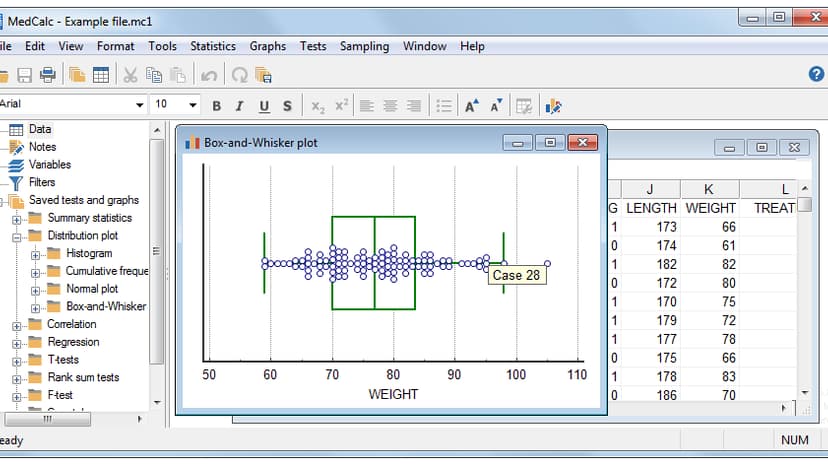Select Notes in the sidebar tree

(42, 147)
